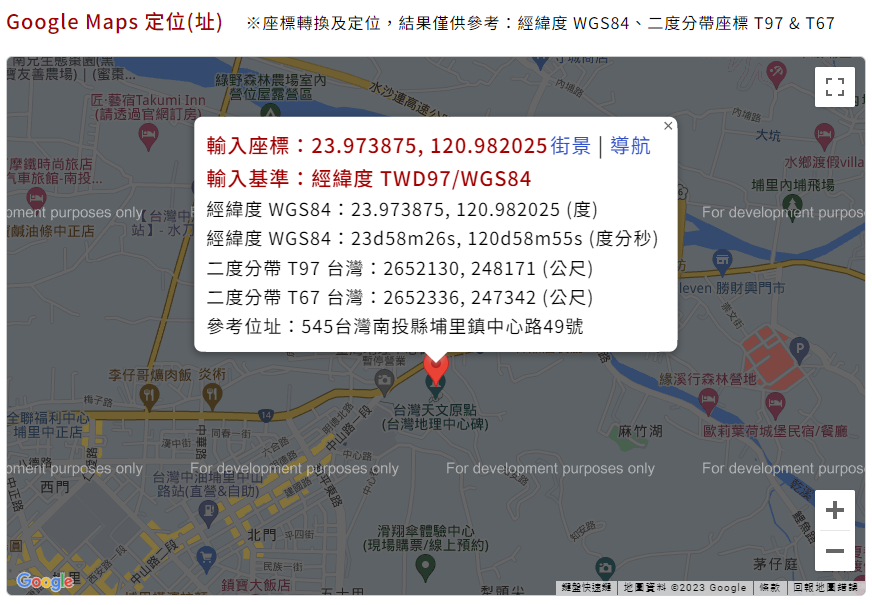Screen dimensions: 872x605
Task: Click 茅仔庭 place label
Action: 775,564
